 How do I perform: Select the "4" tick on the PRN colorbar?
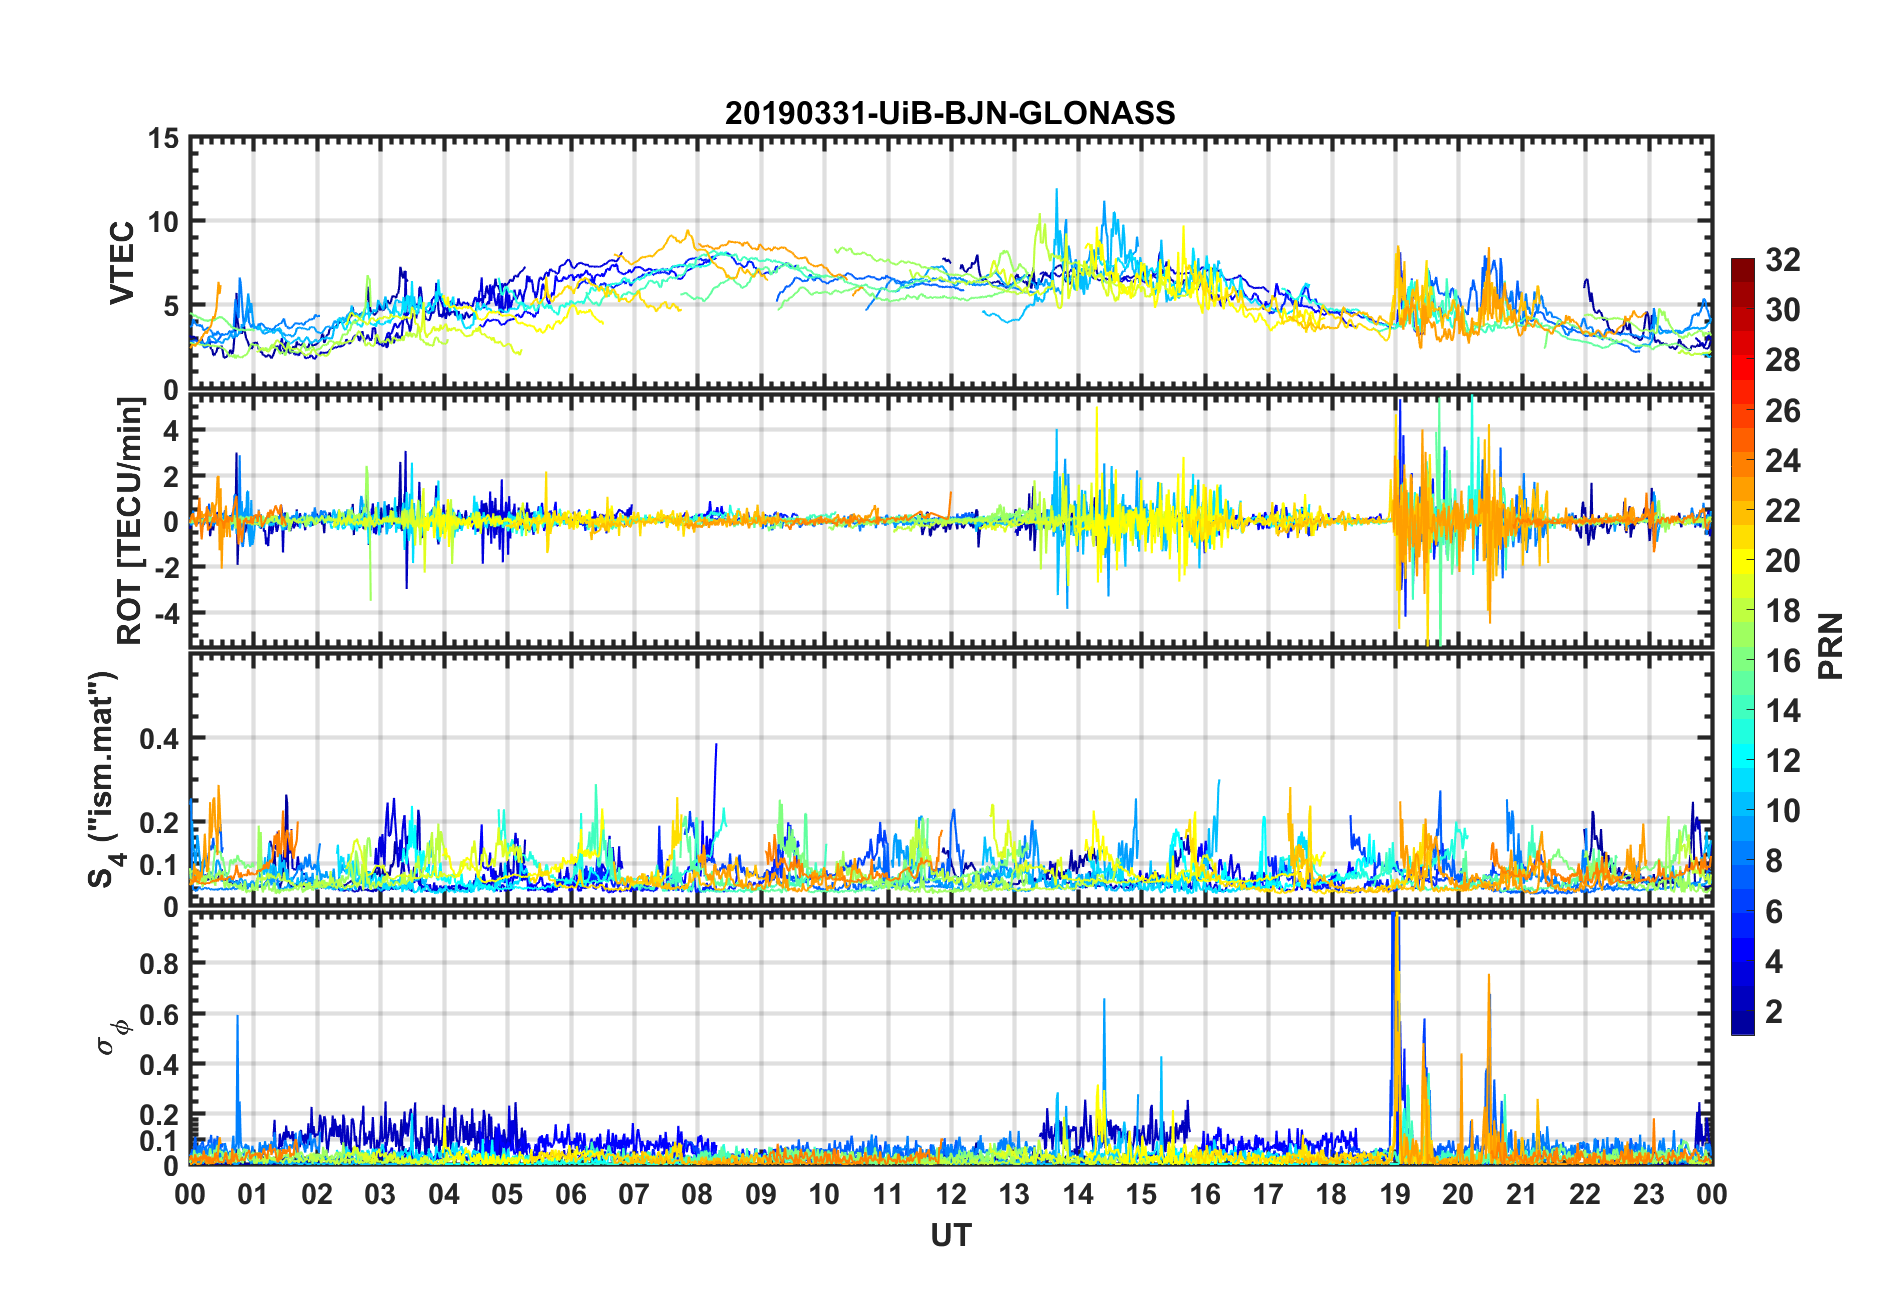pyautogui.click(x=1774, y=961)
